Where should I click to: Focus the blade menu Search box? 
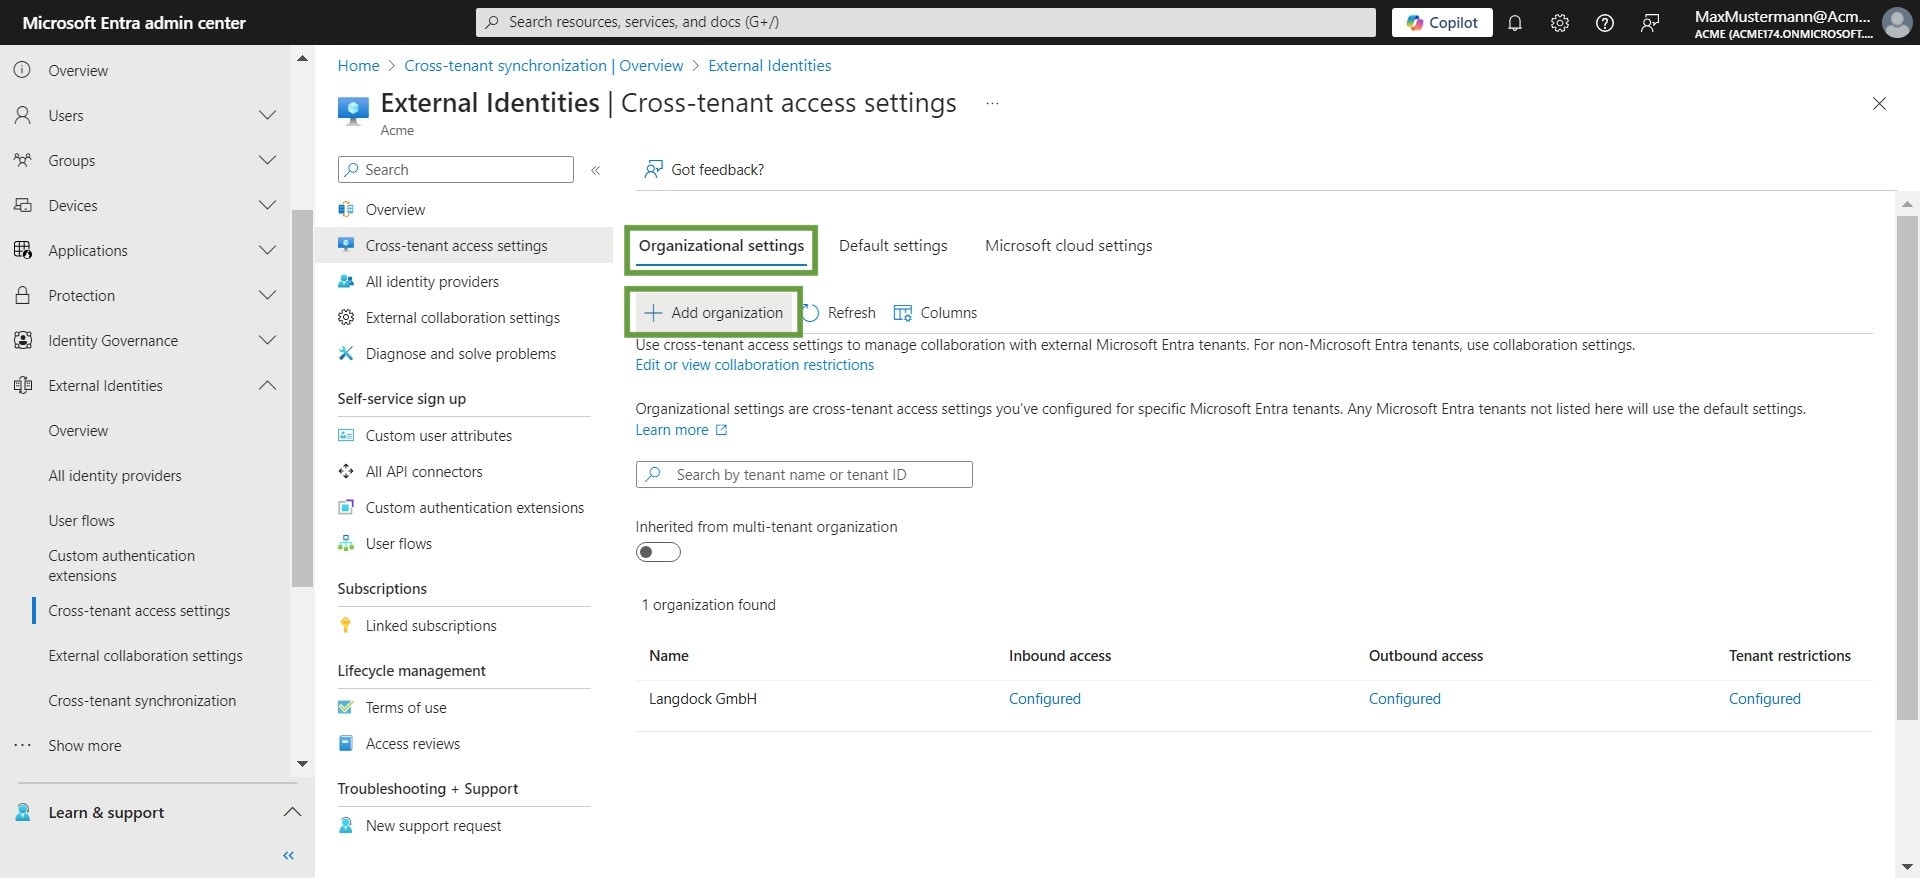click(456, 170)
